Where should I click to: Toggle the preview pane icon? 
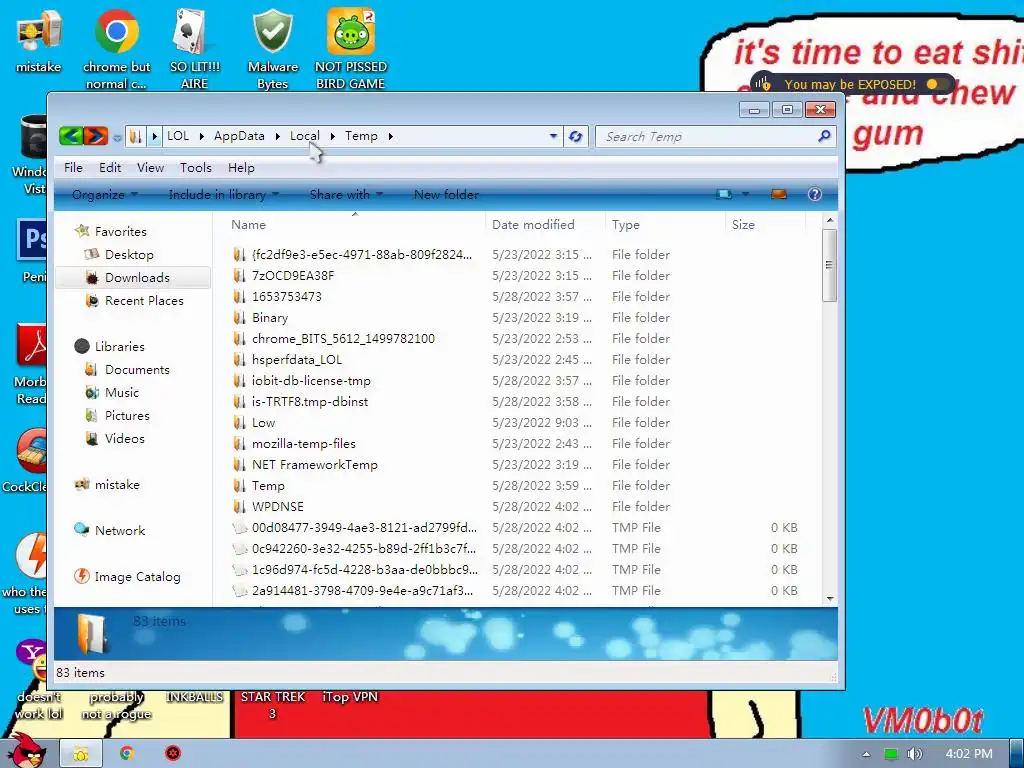pos(778,194)
